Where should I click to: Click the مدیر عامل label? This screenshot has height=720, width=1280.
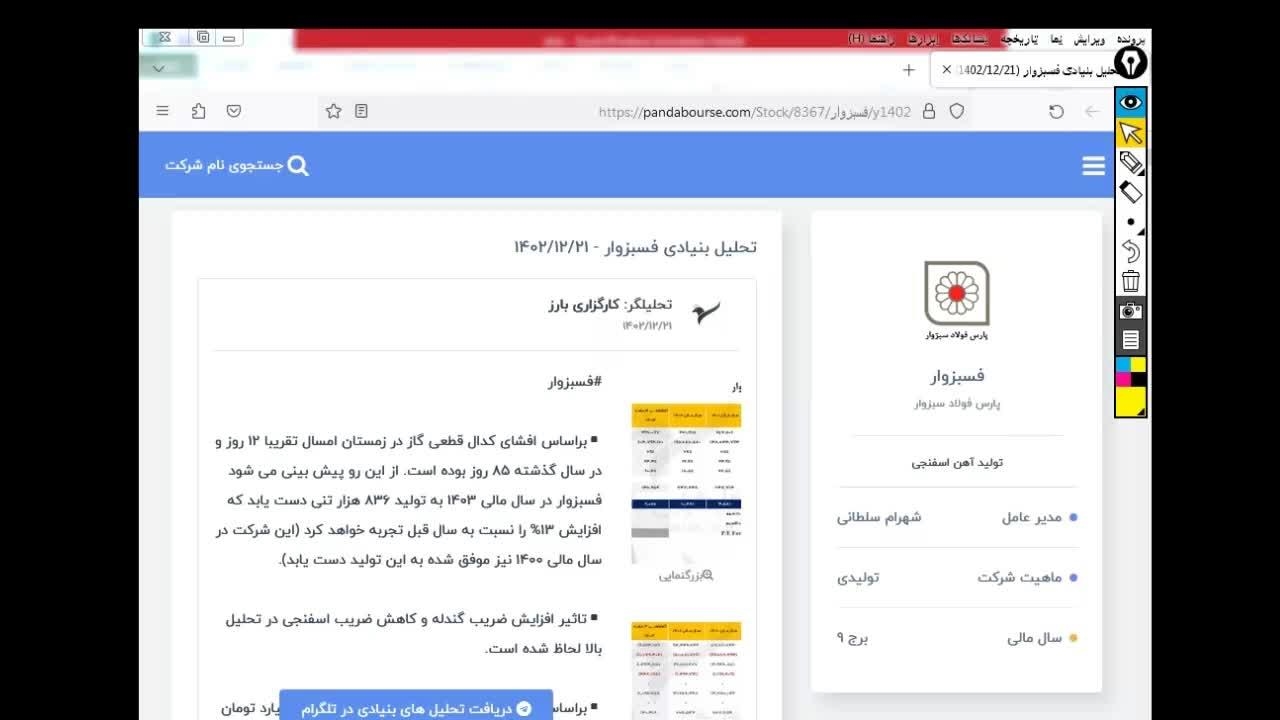coord(1032,517)
